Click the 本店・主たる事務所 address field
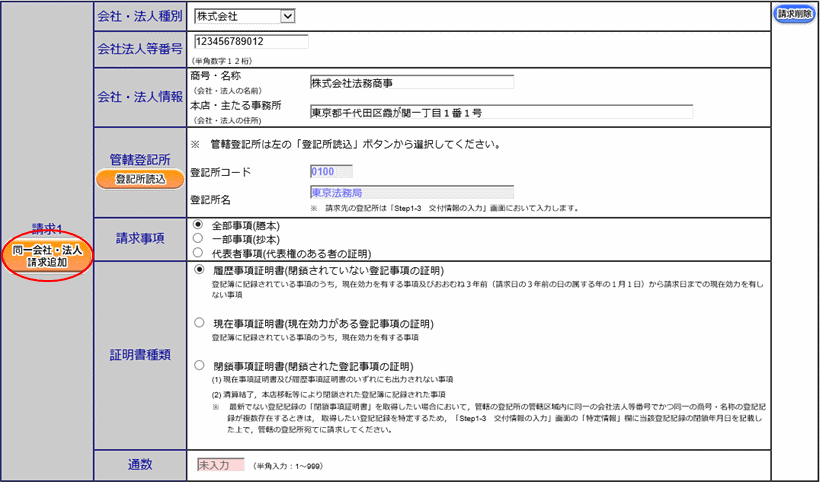The height and width of the screenshot is (482, 820). click(501, 112)
